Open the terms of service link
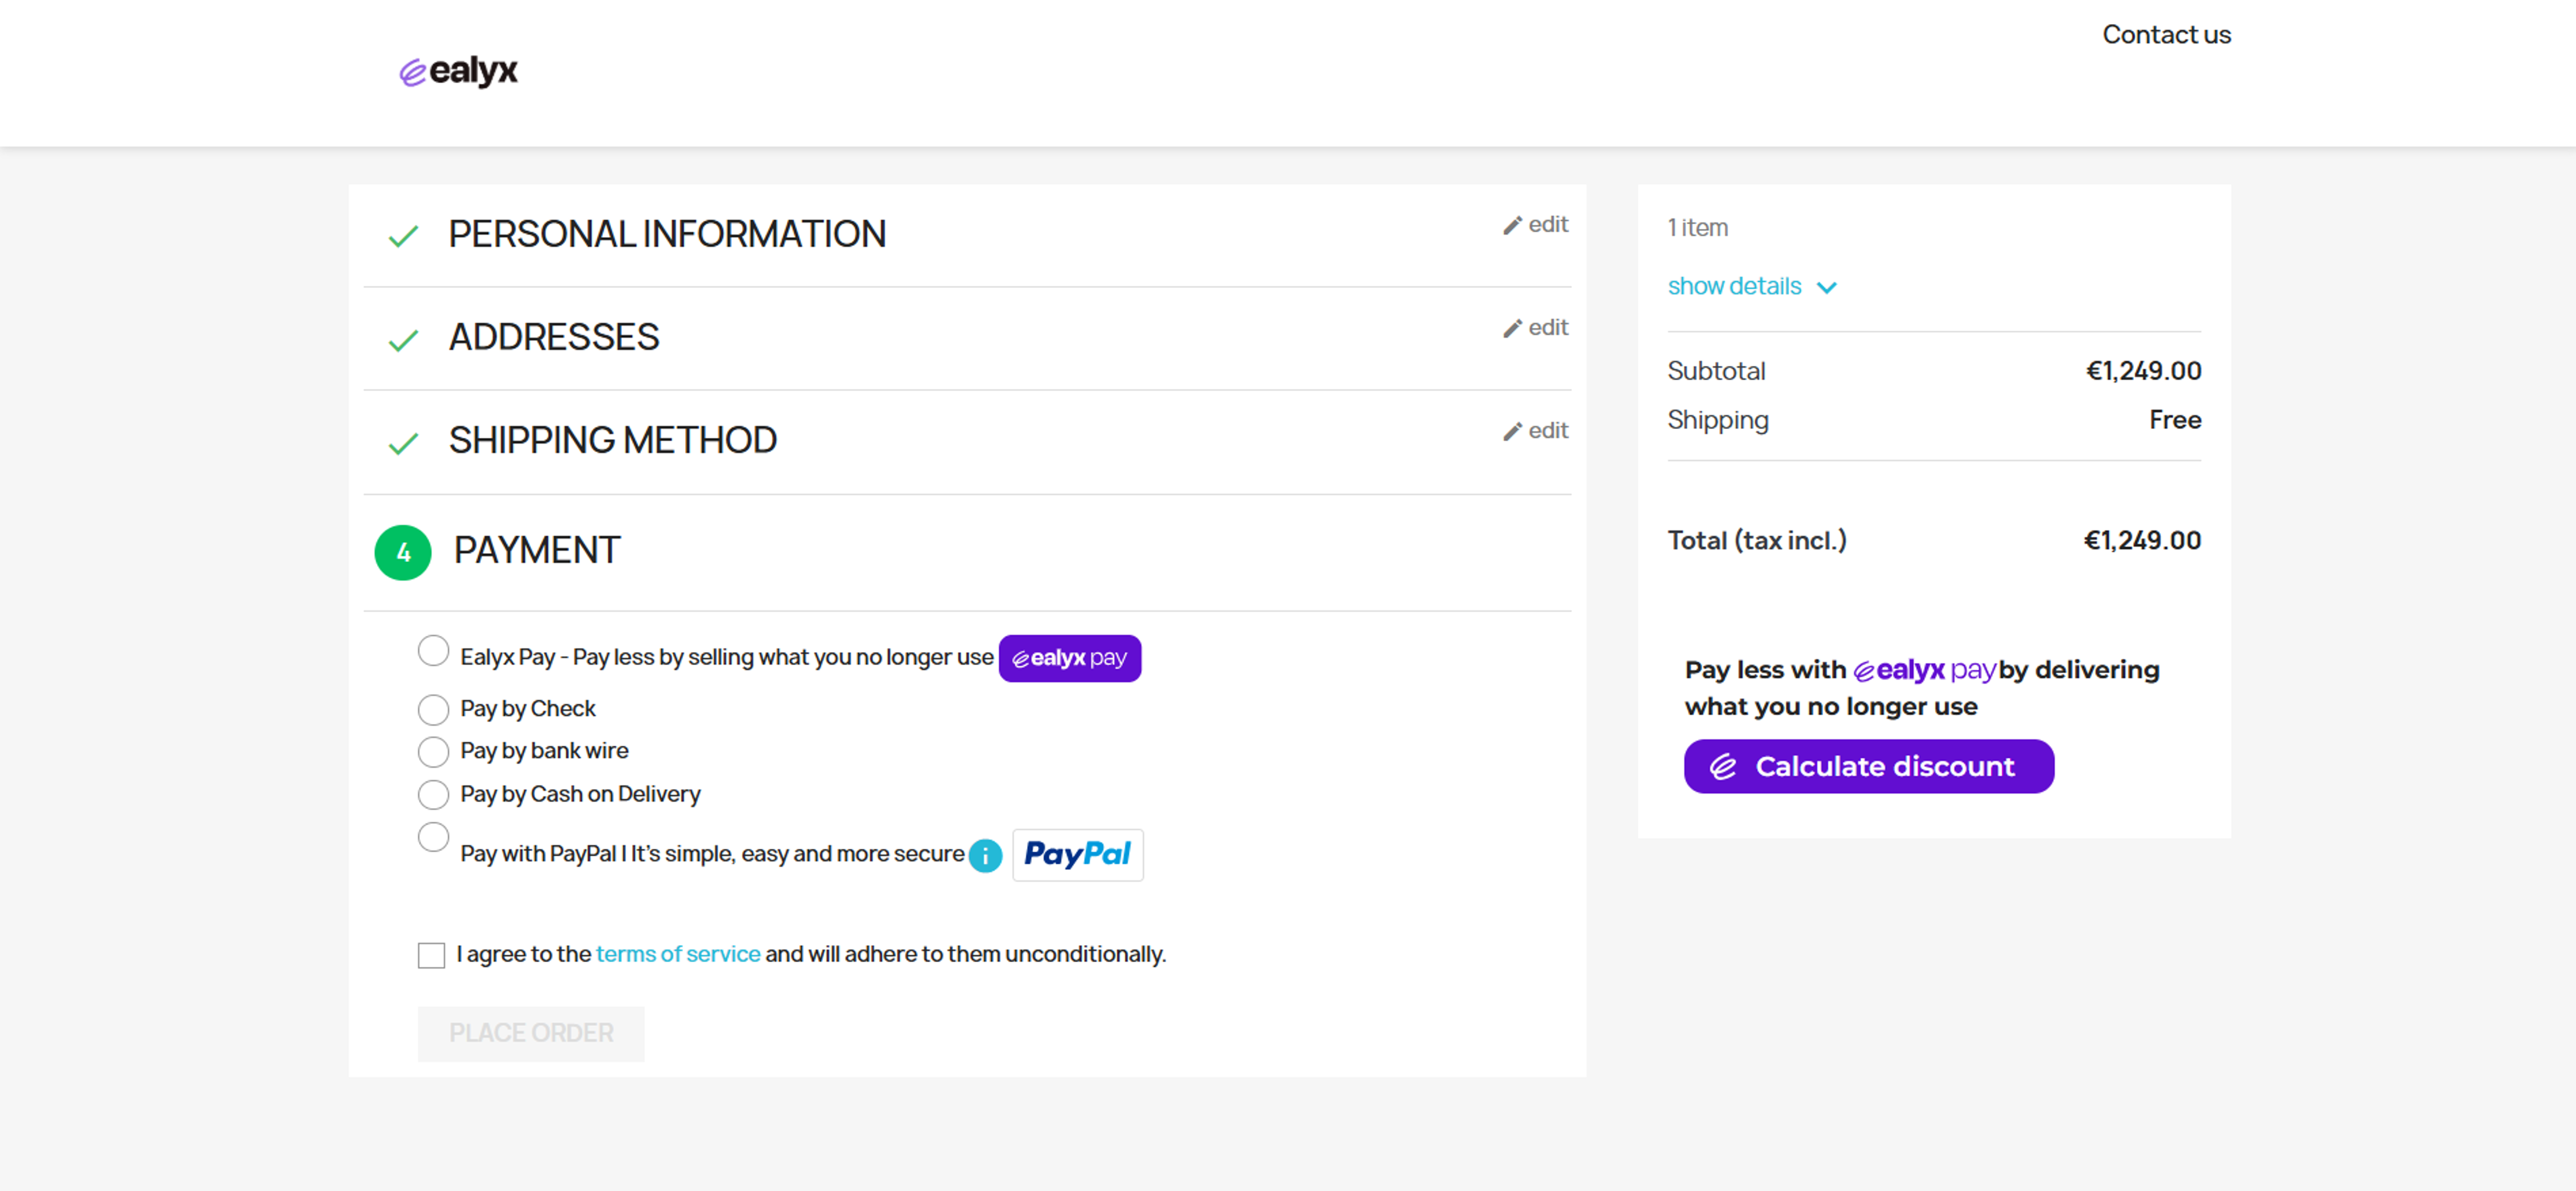This screenshot has width=2576, height=1191. click(x=677, y=954)
